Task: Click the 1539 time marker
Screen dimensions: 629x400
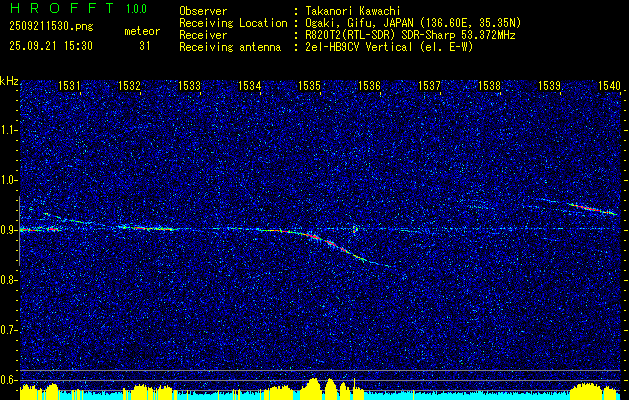Action: click(x=550, y=86)
